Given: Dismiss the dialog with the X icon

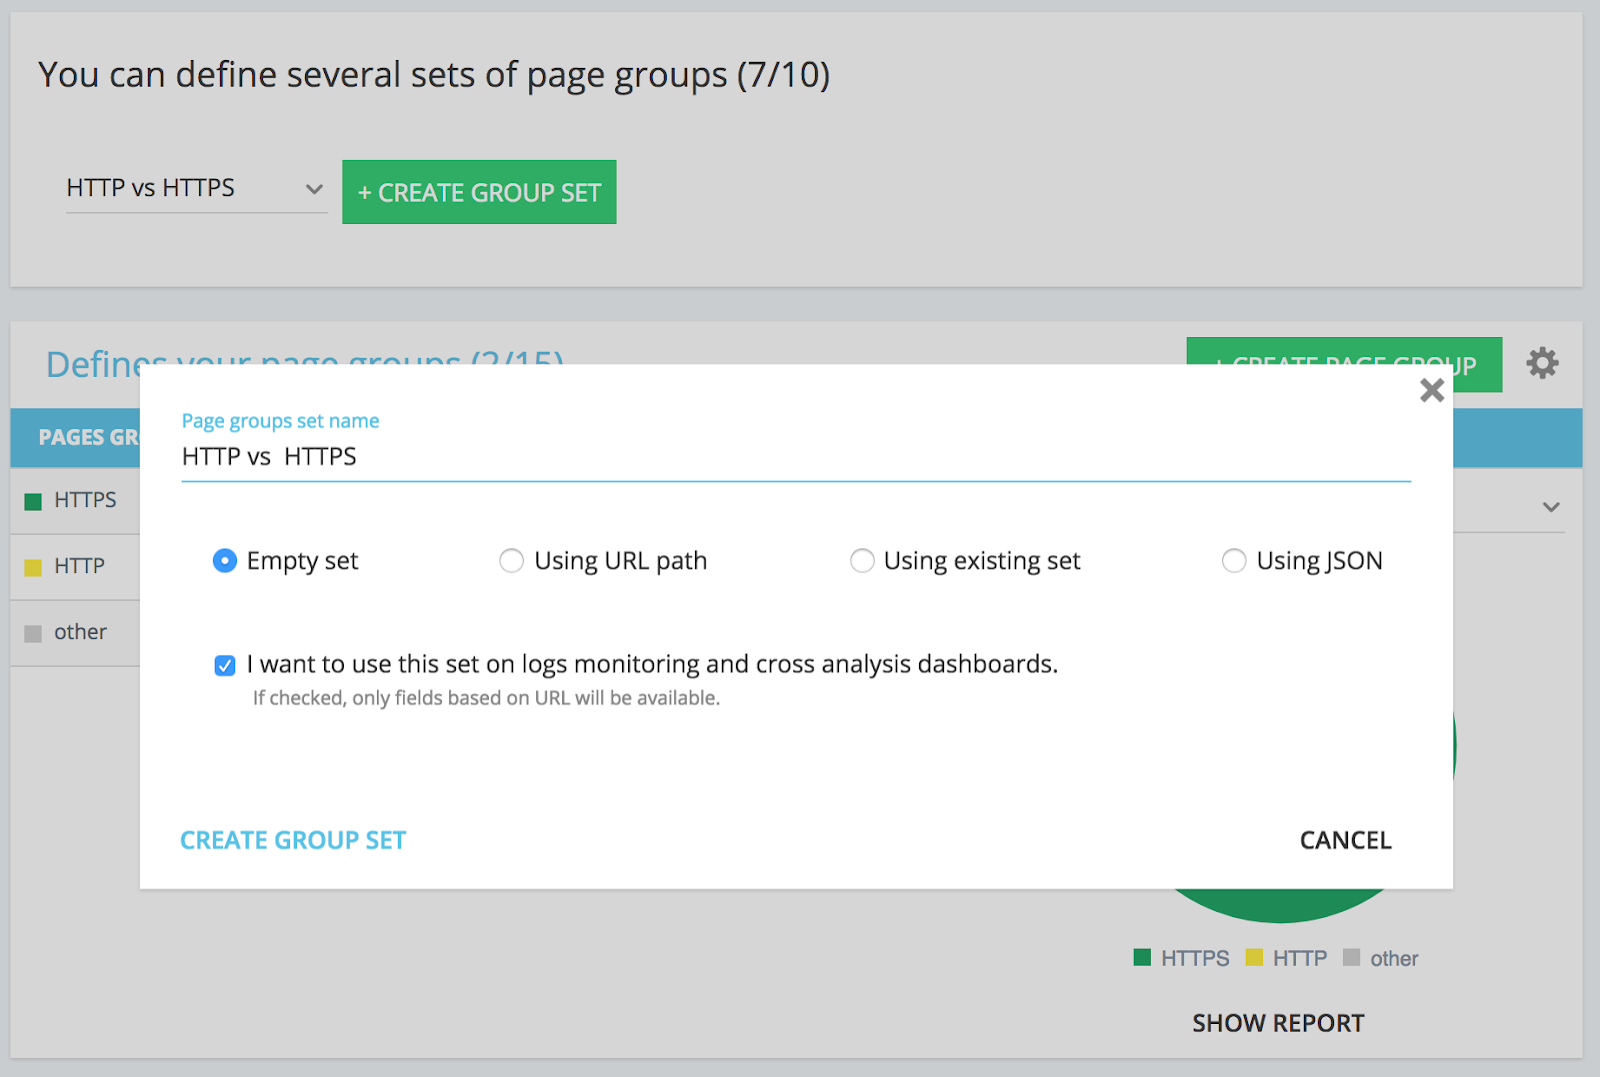Looking at the screenshot, I should point(1431,390).
